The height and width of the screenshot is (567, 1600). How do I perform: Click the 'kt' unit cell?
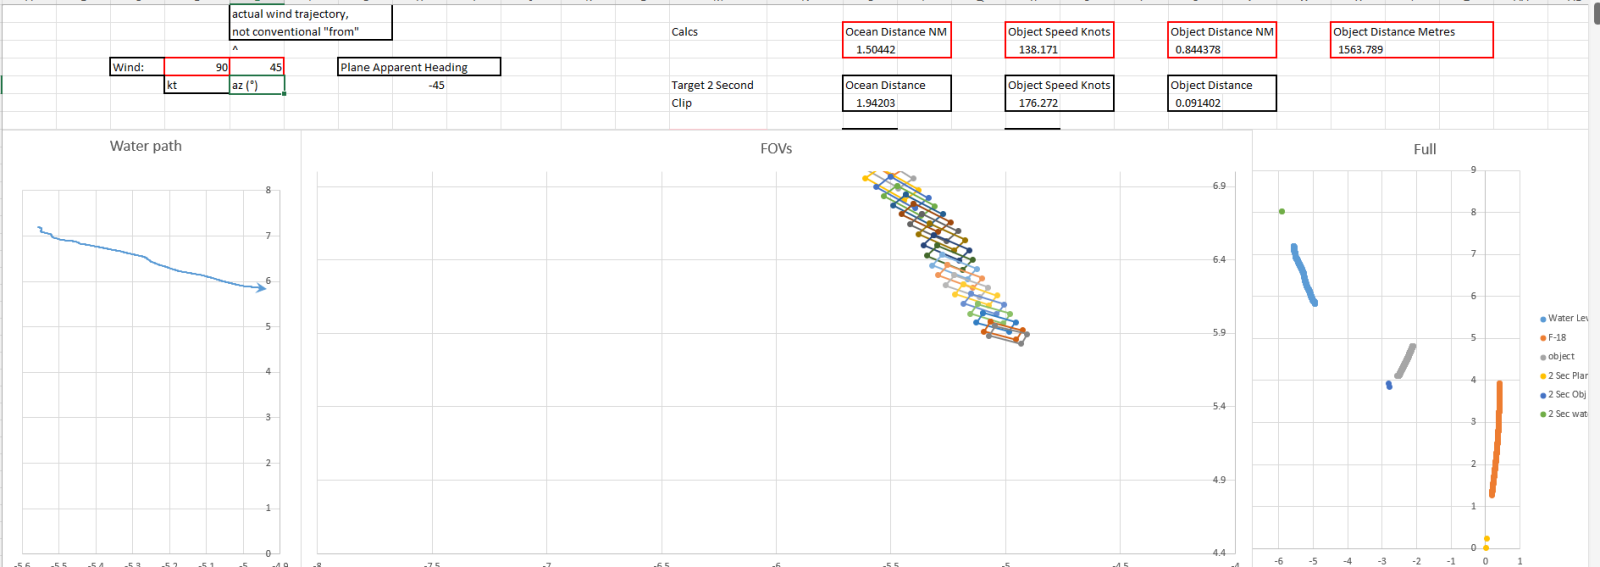click(x=197, y=85)
